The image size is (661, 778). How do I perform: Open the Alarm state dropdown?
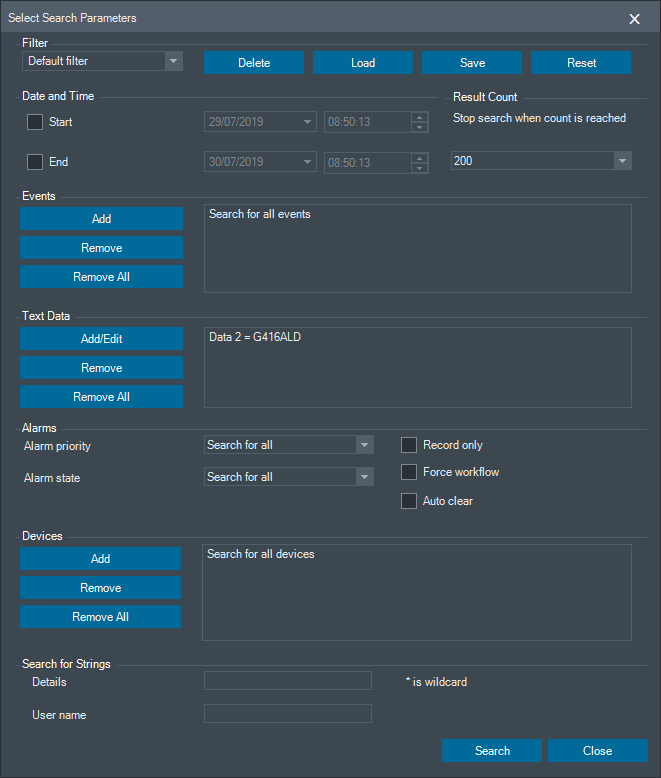[x=364, y=477]
